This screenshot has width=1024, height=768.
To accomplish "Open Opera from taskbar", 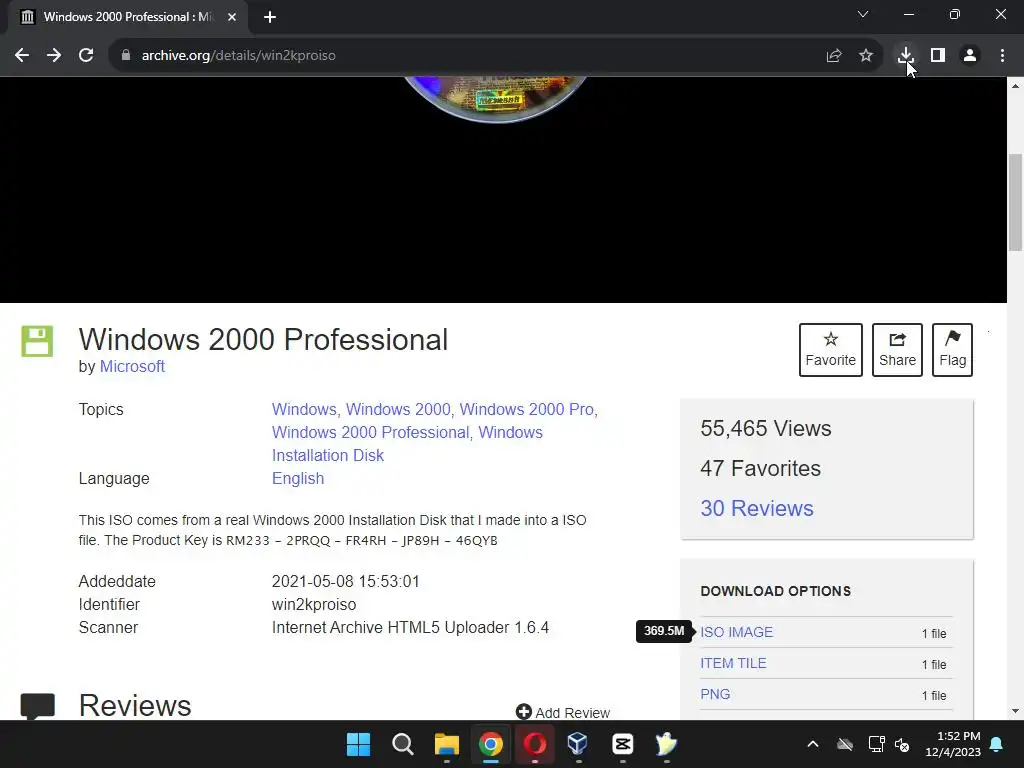I will (535, 744).
